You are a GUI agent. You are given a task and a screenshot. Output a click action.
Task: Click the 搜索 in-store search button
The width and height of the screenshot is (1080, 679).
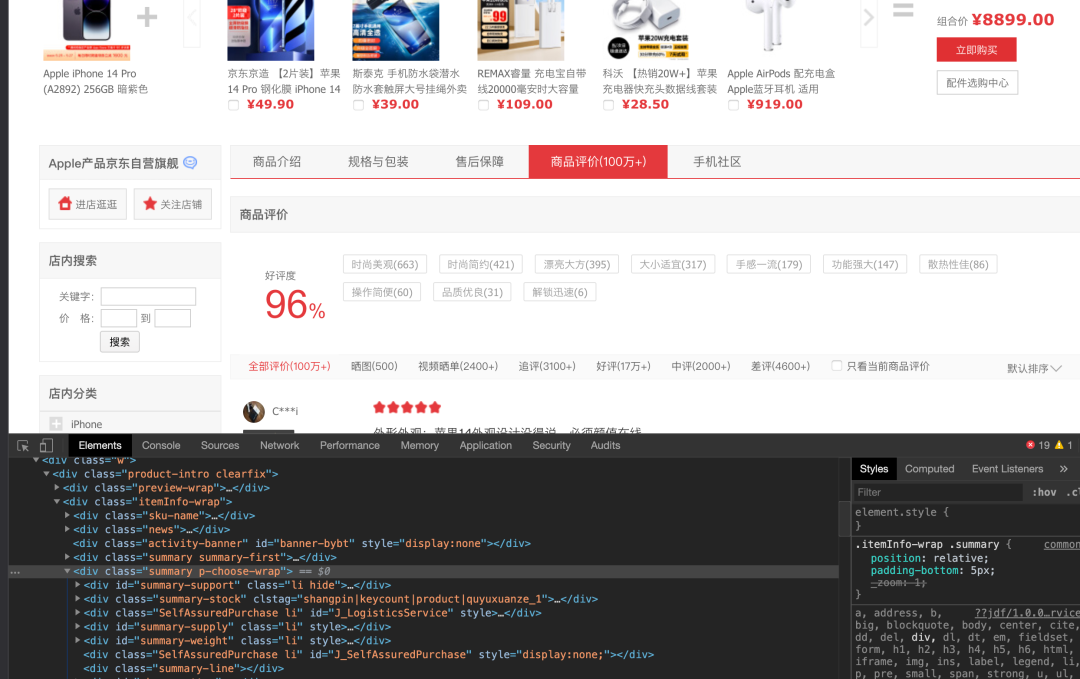[x=120, y=342]
